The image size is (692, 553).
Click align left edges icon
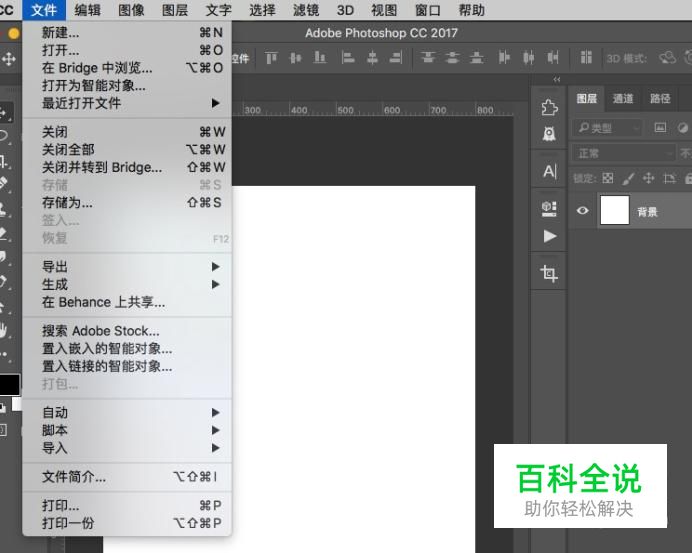(x=348, y=57)
